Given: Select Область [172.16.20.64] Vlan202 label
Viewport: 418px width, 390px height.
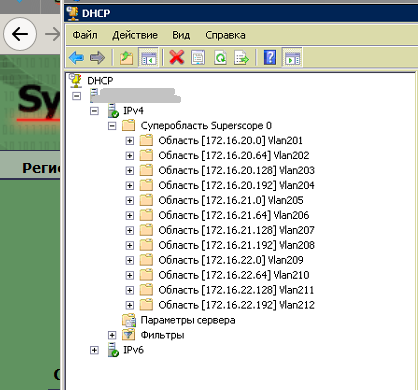Looking at the screenshot, I should coord(234,155).
